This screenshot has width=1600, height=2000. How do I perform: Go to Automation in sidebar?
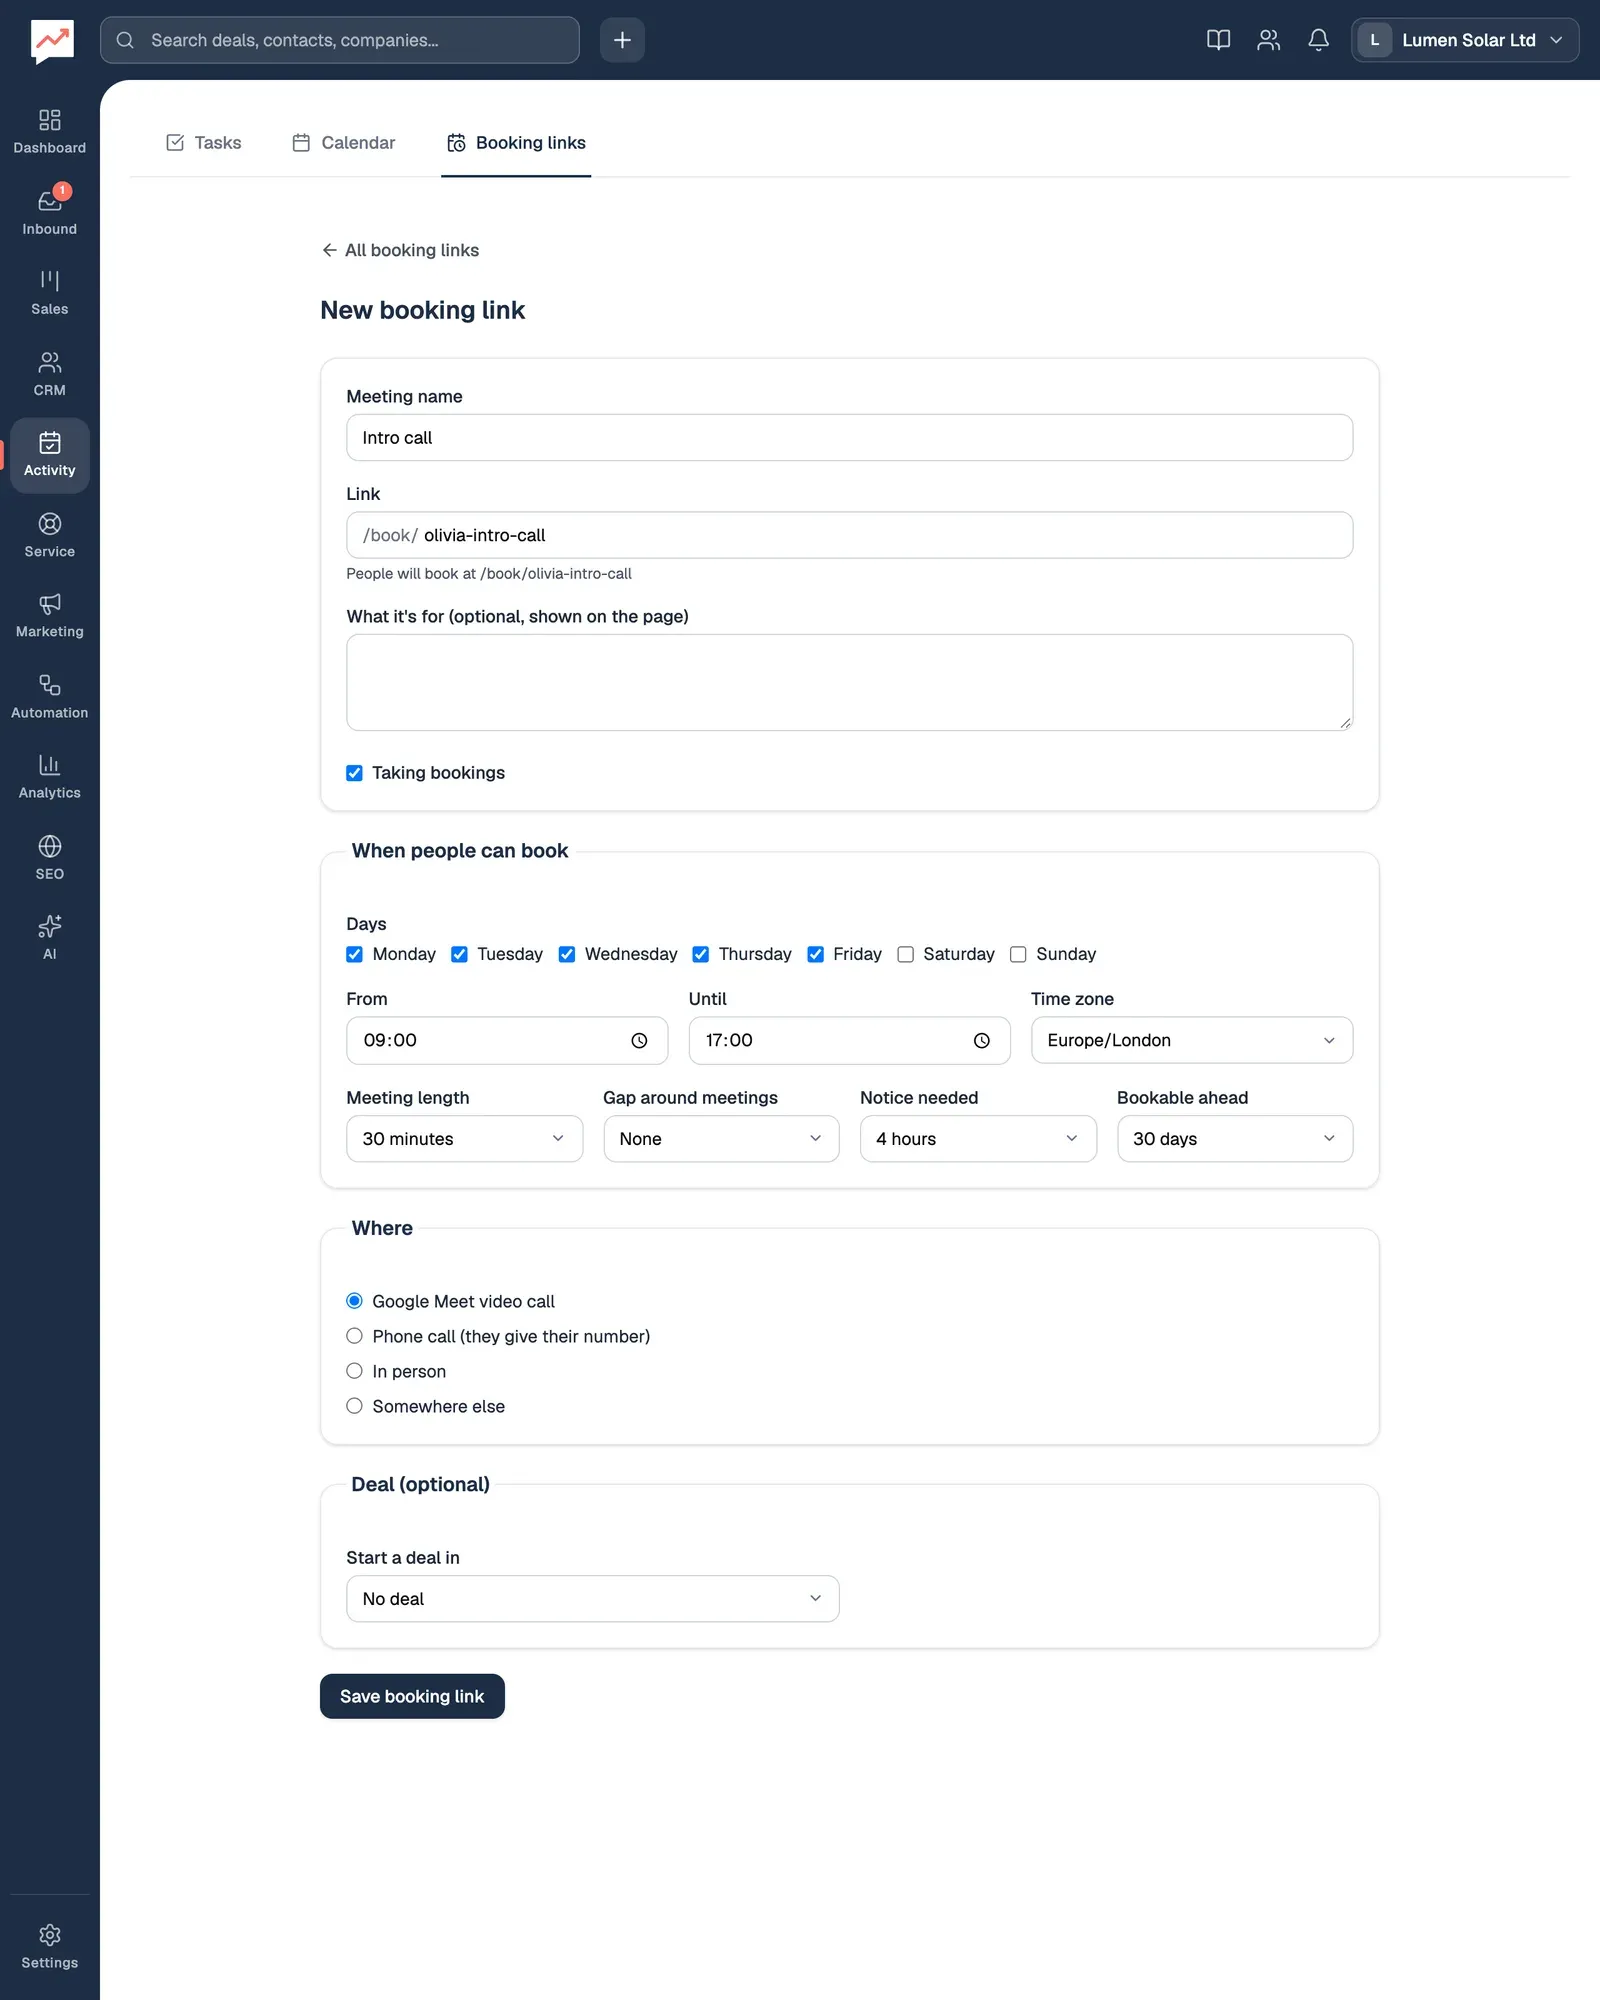coord(49,697)
